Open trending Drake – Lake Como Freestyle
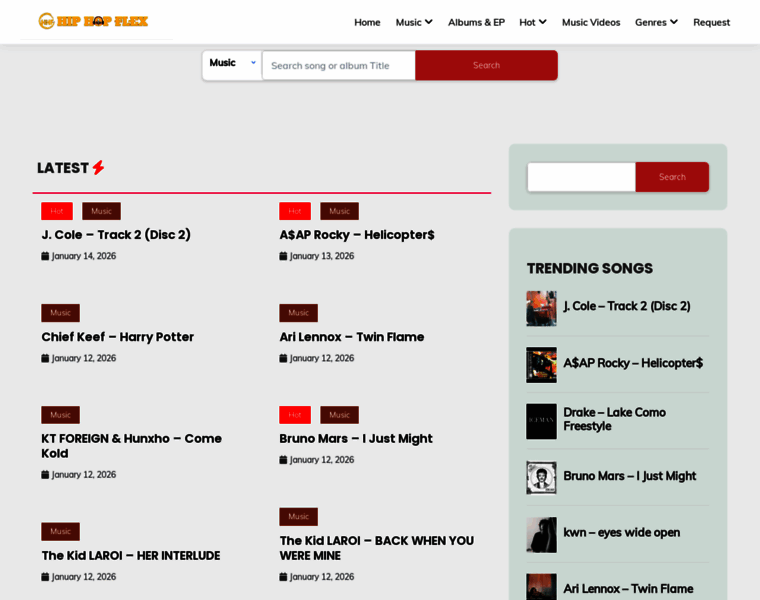Viewport: 760px width, 600px height. [x=615, y=419]
